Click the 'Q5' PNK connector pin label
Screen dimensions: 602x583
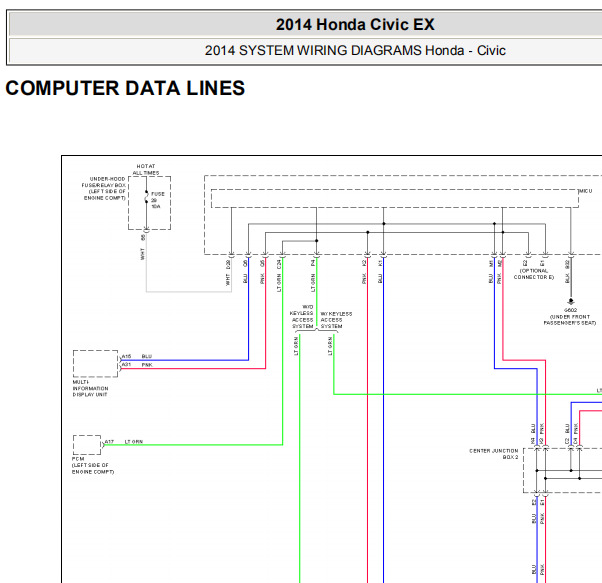click(x=262, y=263)
